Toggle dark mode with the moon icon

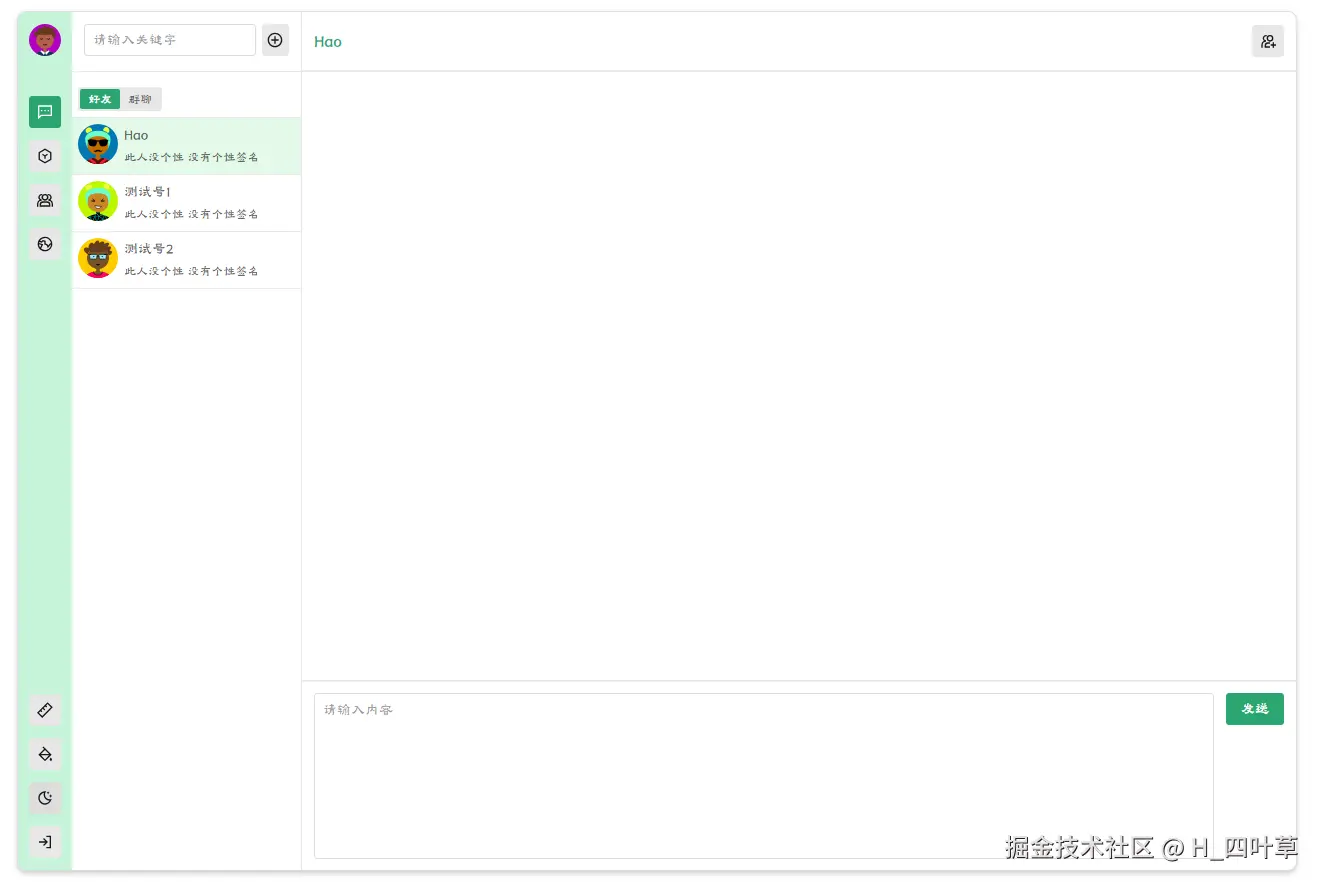44,798
